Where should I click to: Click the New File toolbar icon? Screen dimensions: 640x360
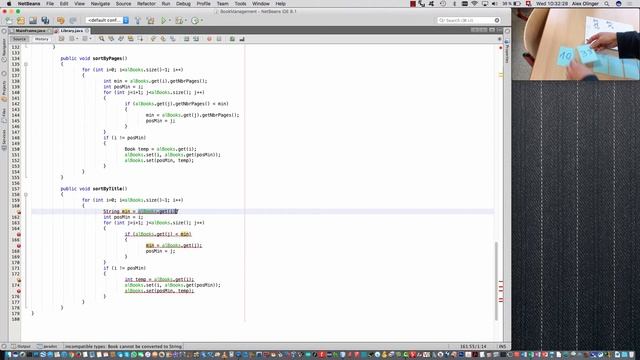[9, 20]
